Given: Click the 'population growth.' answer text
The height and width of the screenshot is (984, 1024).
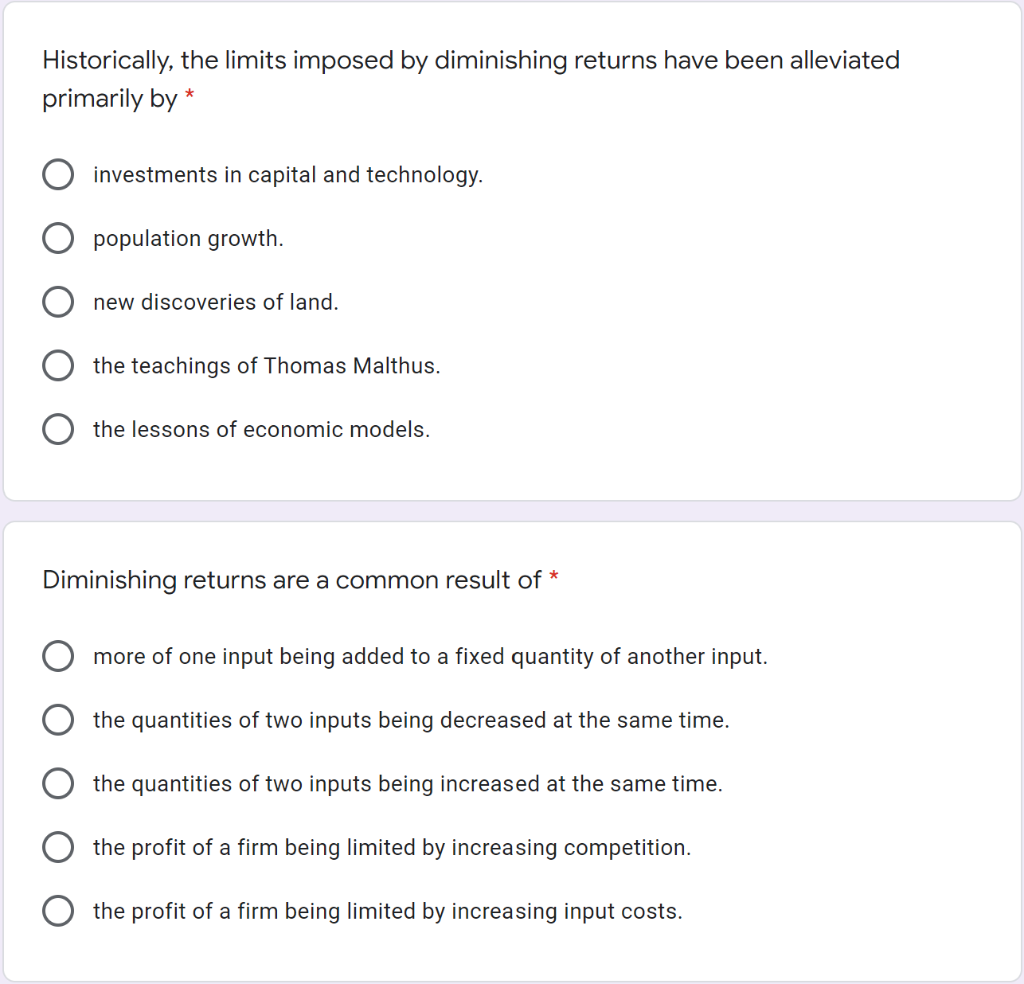Looking at the screenshot, I should click(188, 239).
